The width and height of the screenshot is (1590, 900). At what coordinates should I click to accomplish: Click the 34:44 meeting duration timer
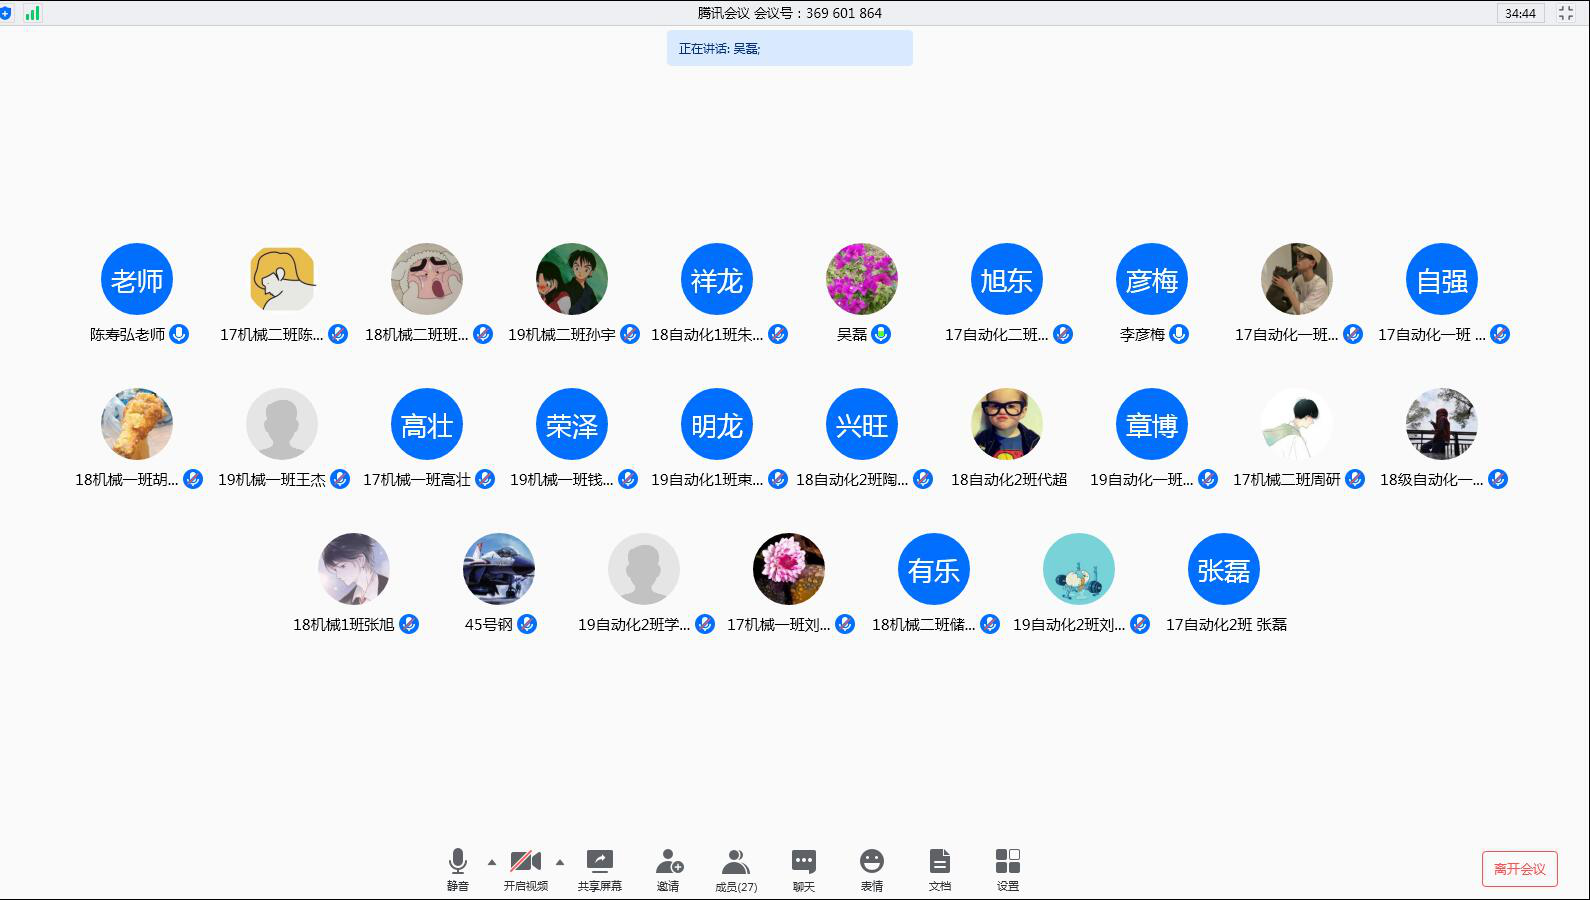[x=1520, y=13]
